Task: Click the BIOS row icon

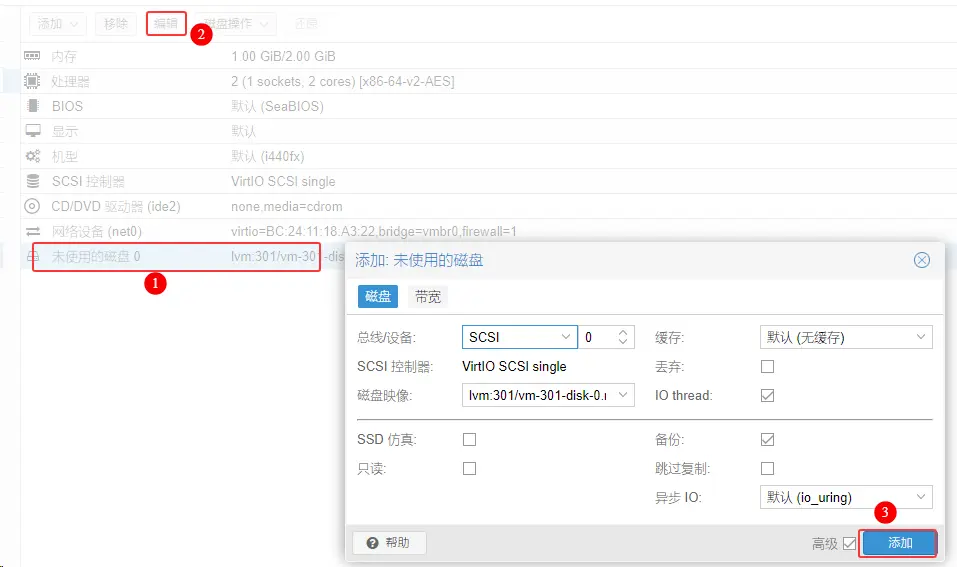Action: point(33,106)
